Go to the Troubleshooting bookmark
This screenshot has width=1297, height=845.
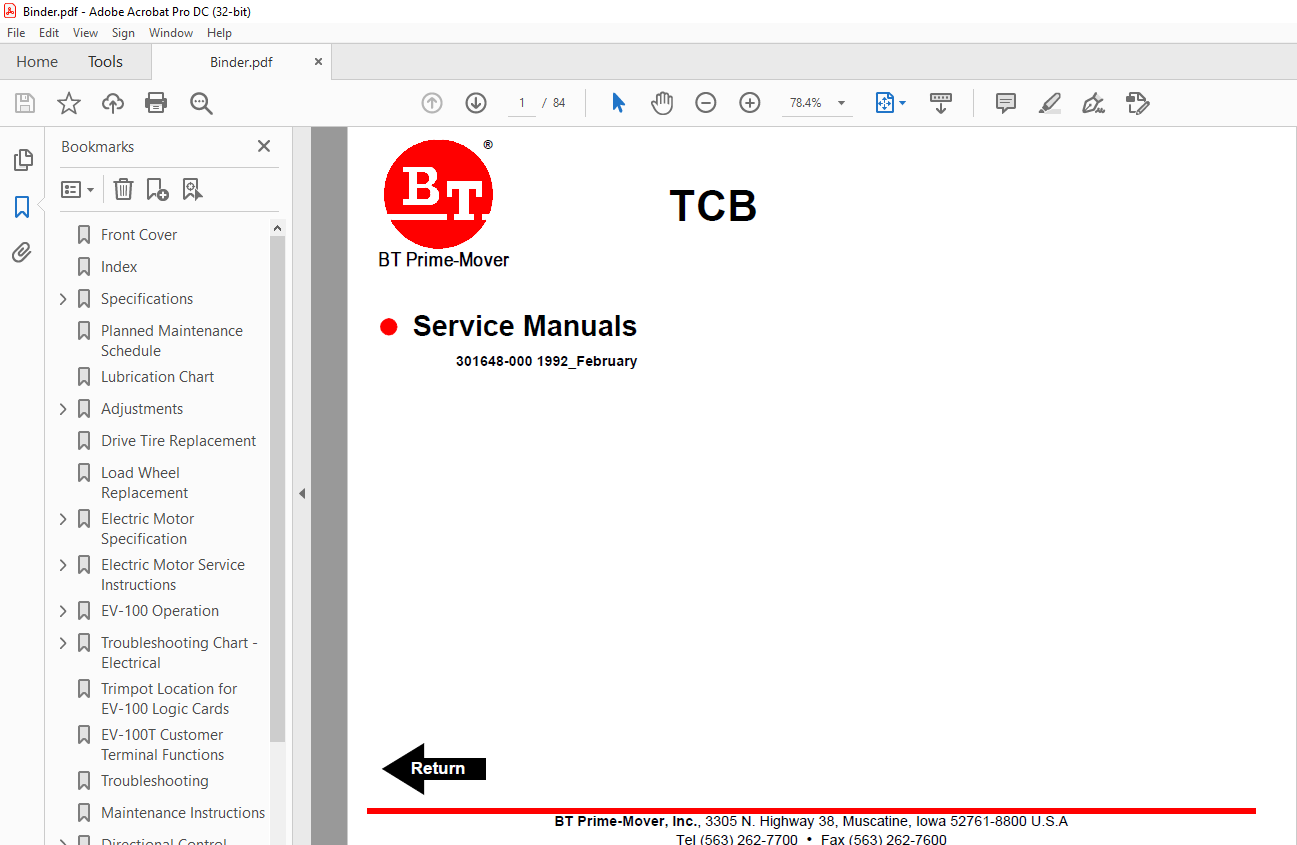pyautogui.click(x=154, y=781)
